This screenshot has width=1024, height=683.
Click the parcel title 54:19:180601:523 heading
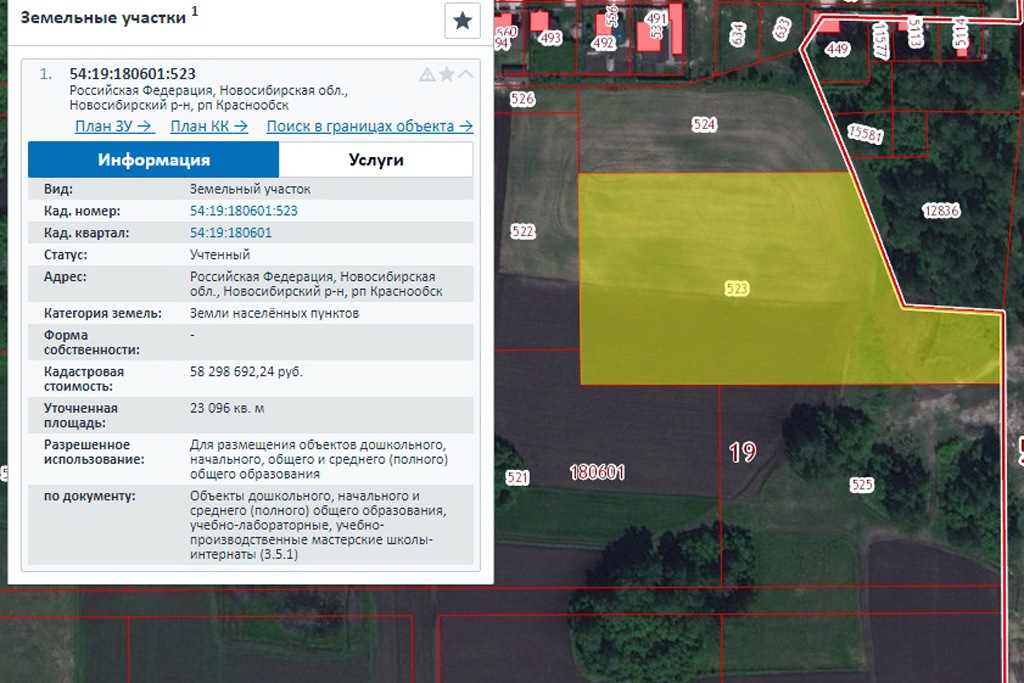tap(132, 74)
